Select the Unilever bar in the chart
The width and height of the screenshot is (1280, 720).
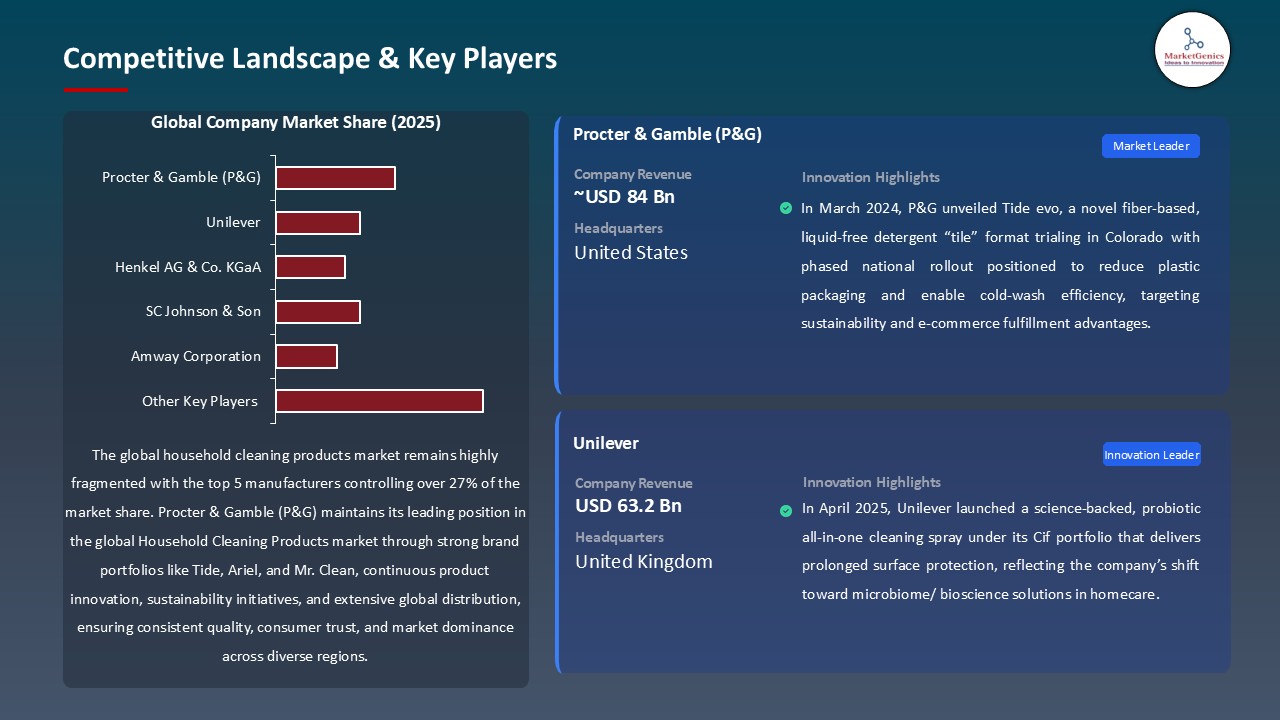tap(318, 222)
